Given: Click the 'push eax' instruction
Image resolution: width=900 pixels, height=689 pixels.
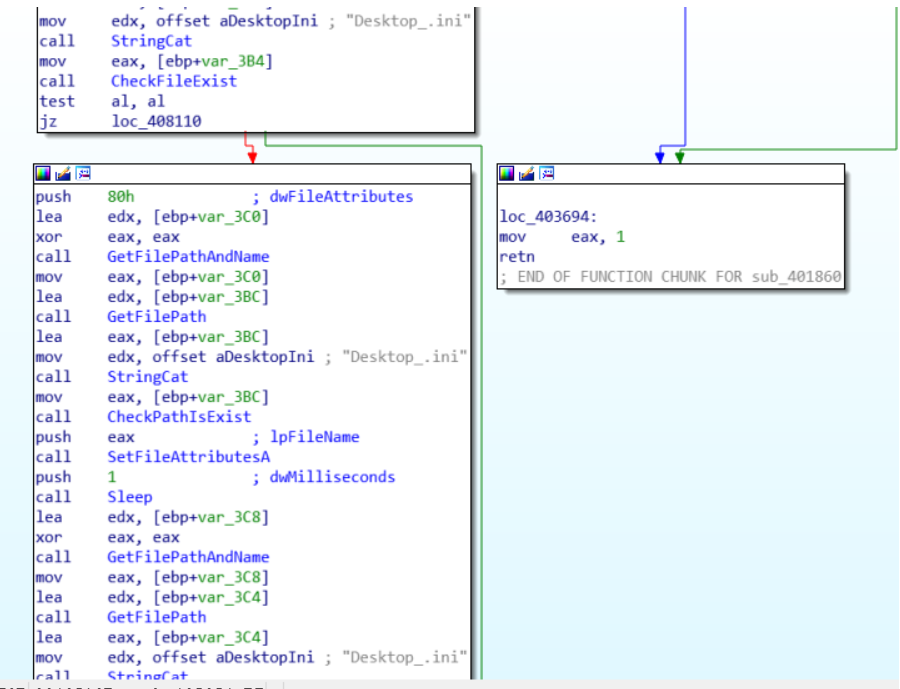Looking at the screenshot, I should coord(85,438).
